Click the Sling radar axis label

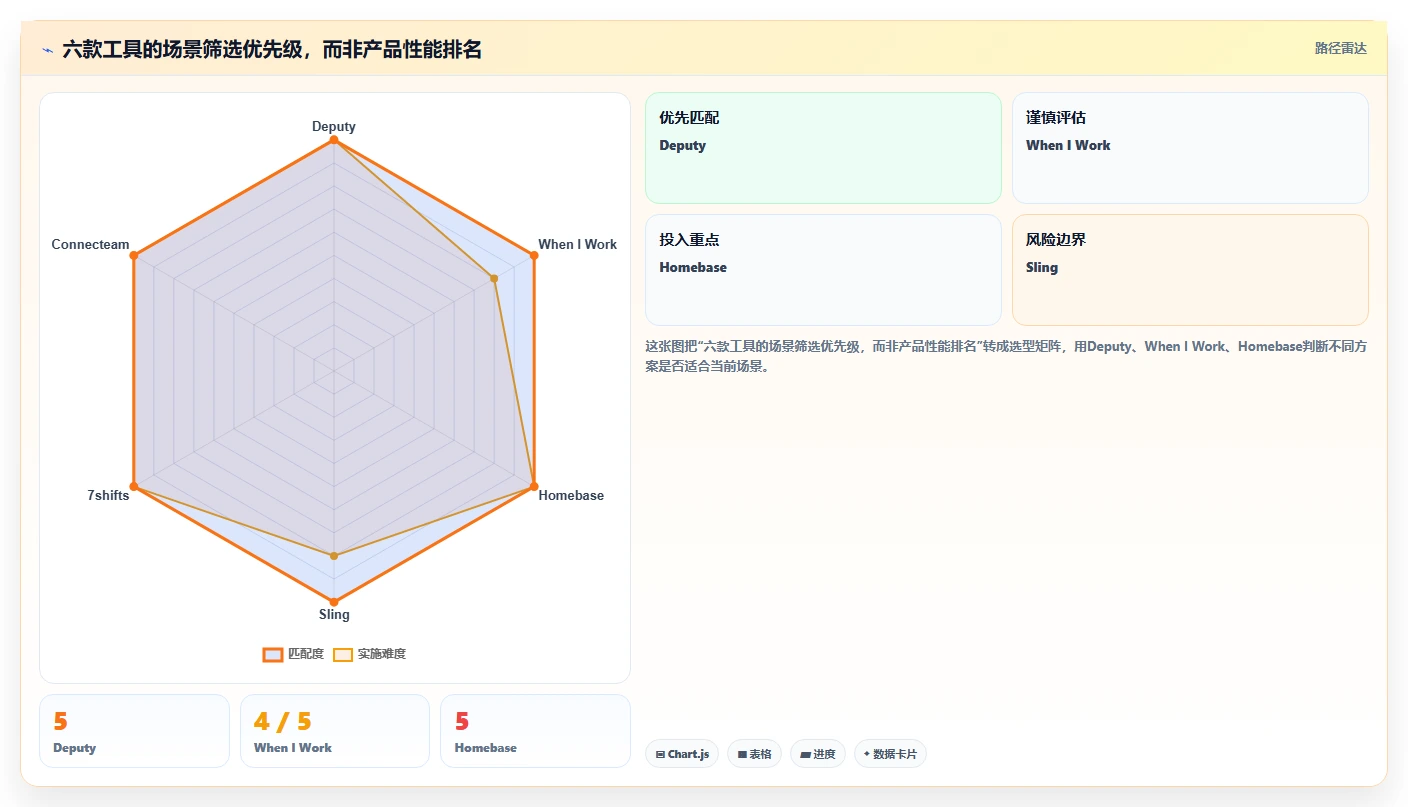tap(334, 614)
